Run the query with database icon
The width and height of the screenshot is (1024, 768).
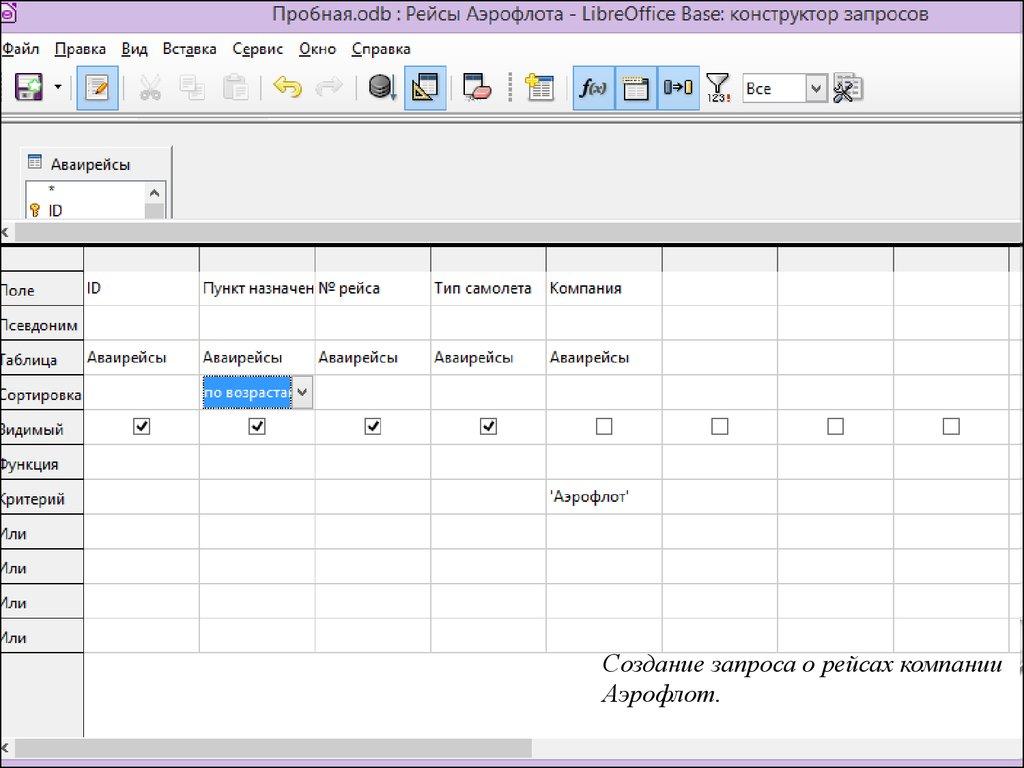point(381,88)
